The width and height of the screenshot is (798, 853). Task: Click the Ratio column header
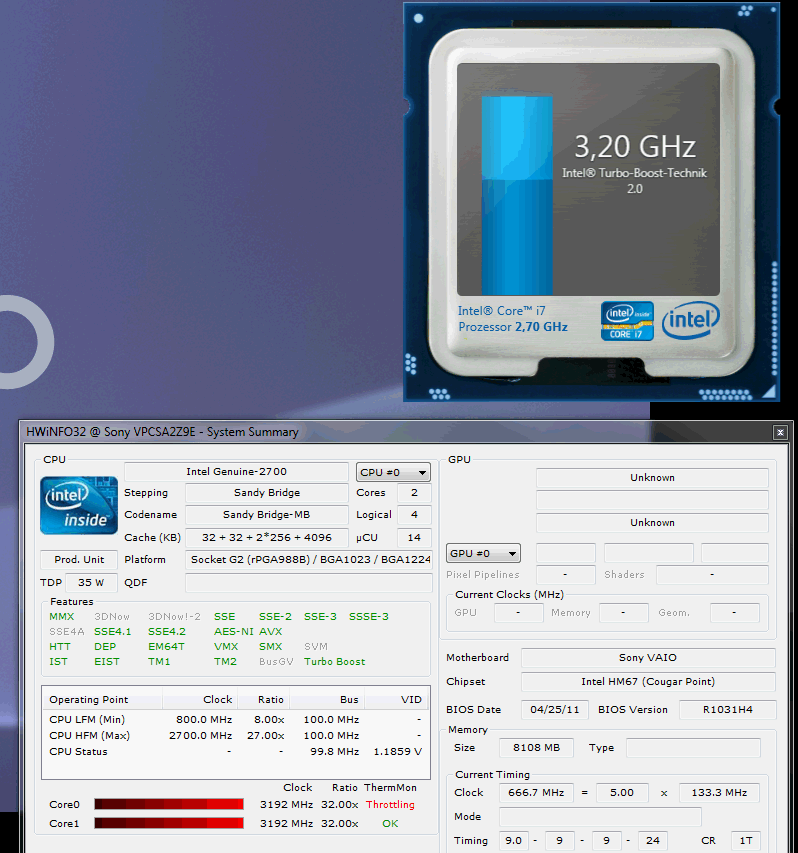[263, 700]
